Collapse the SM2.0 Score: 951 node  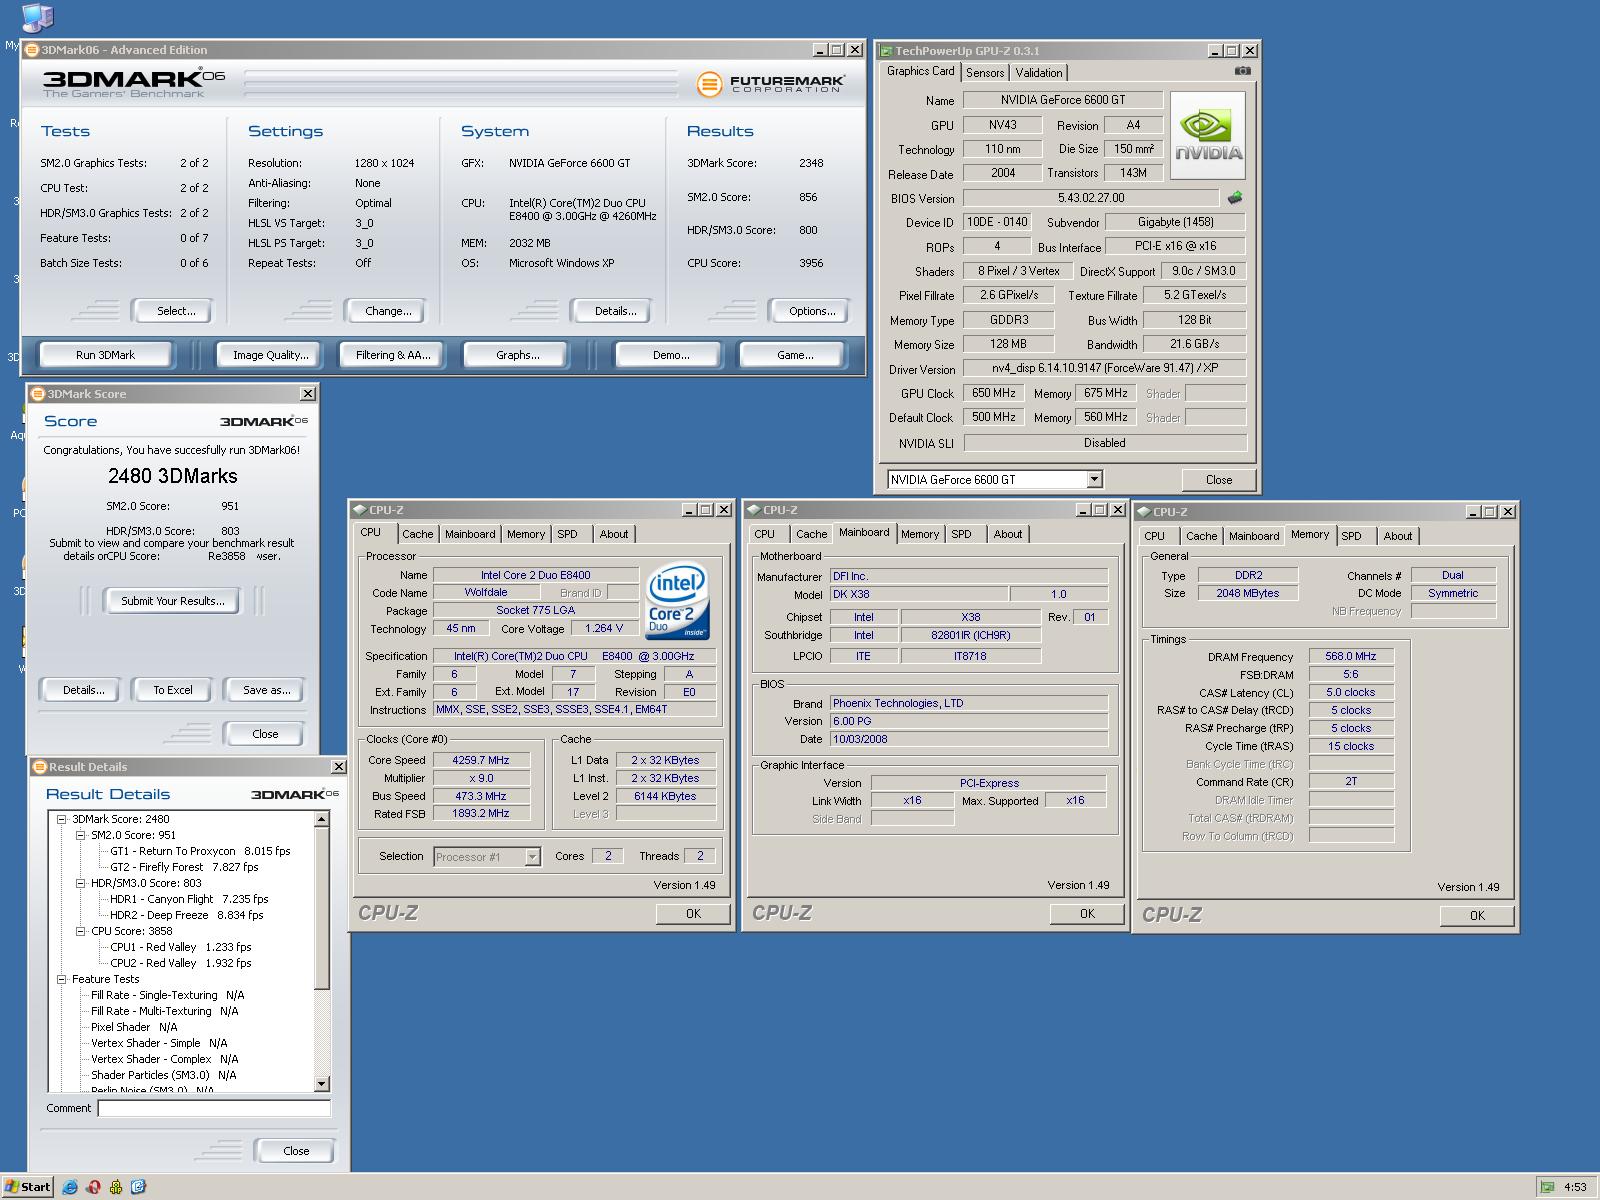coord(81,835)
